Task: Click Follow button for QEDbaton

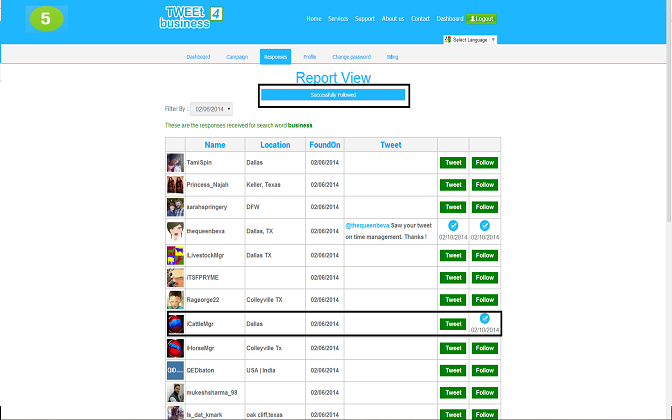Action: pos(485,370)
